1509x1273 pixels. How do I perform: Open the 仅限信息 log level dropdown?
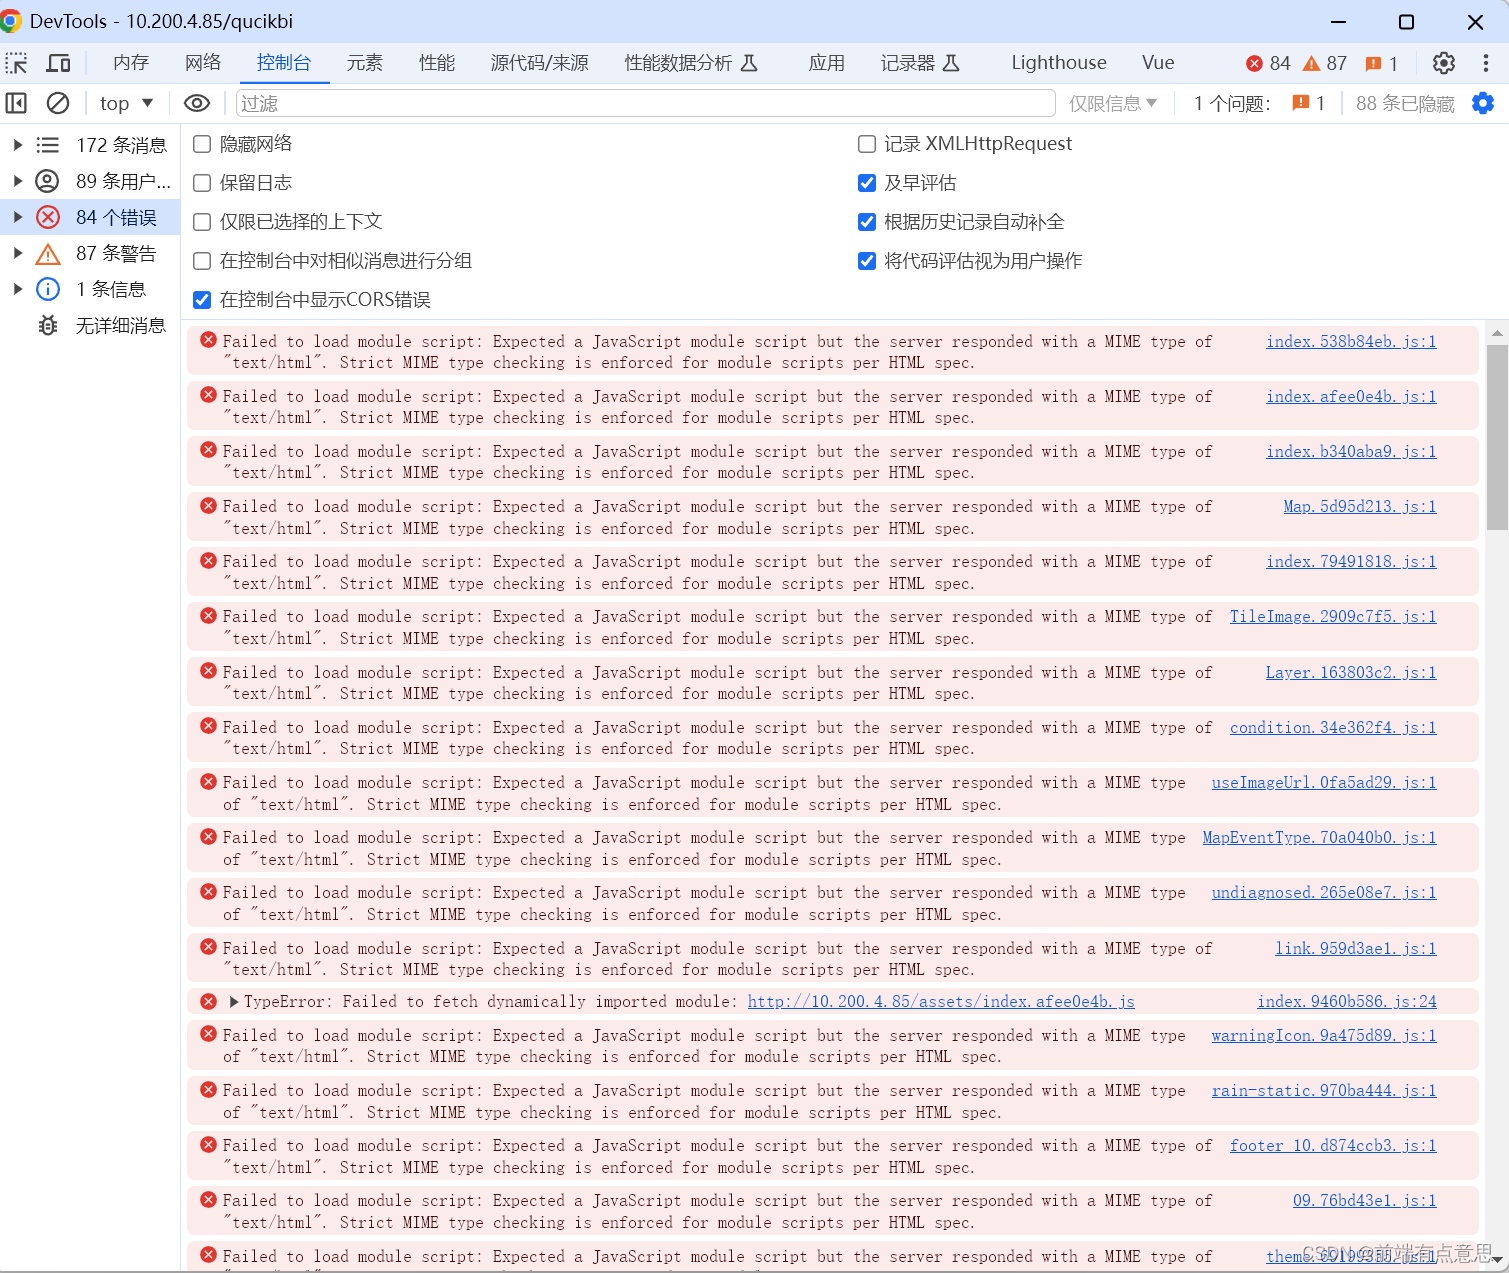pos(1113,103)
